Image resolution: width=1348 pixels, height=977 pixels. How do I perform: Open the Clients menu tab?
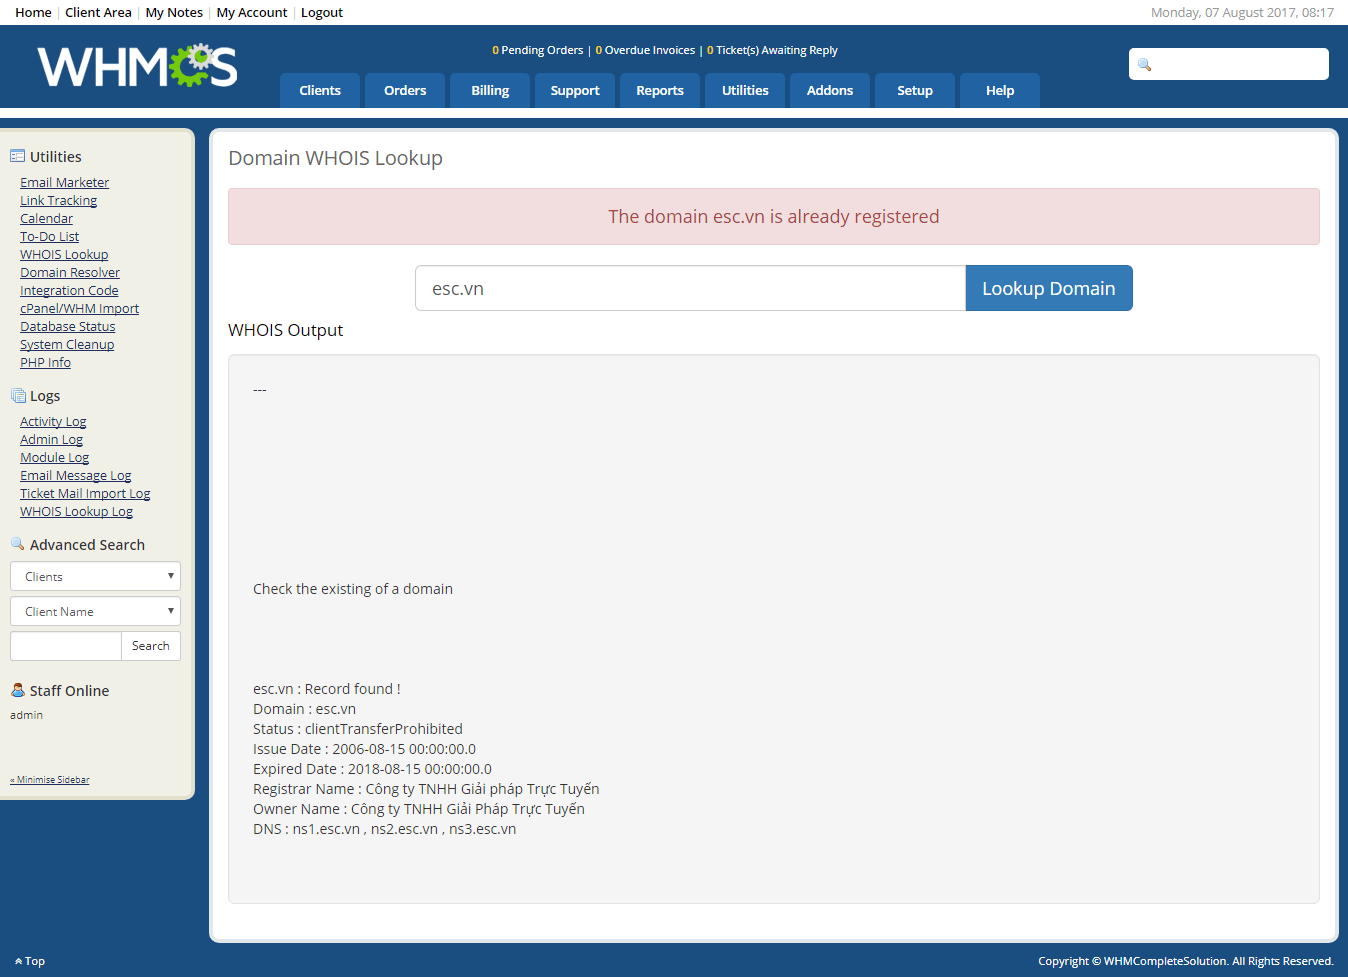[x=320, y=90]
